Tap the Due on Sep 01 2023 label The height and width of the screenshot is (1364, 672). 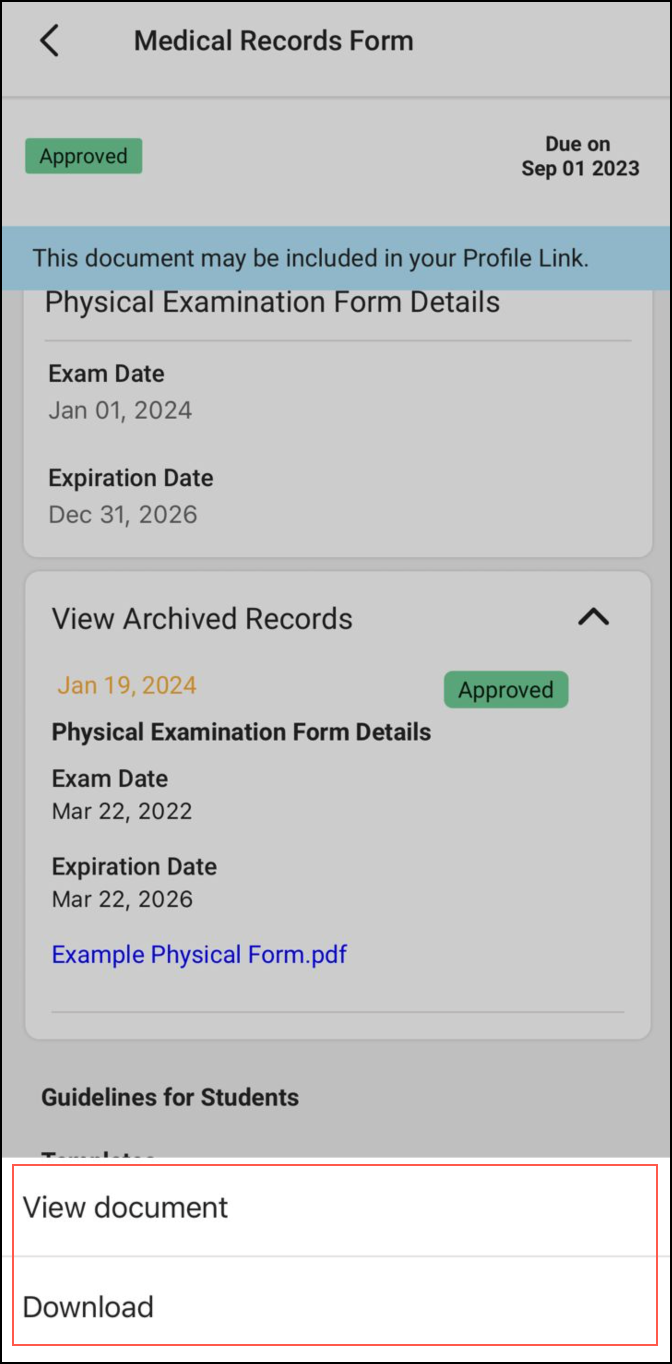pyautogui.click(x=580, y=156)
